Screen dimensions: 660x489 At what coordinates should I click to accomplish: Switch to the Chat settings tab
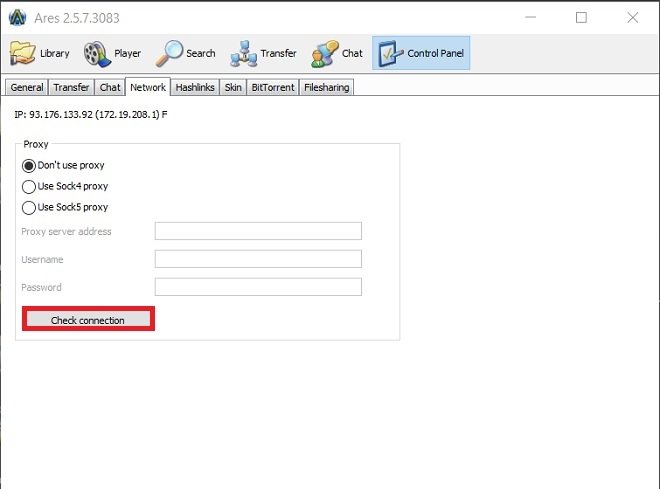110,88
